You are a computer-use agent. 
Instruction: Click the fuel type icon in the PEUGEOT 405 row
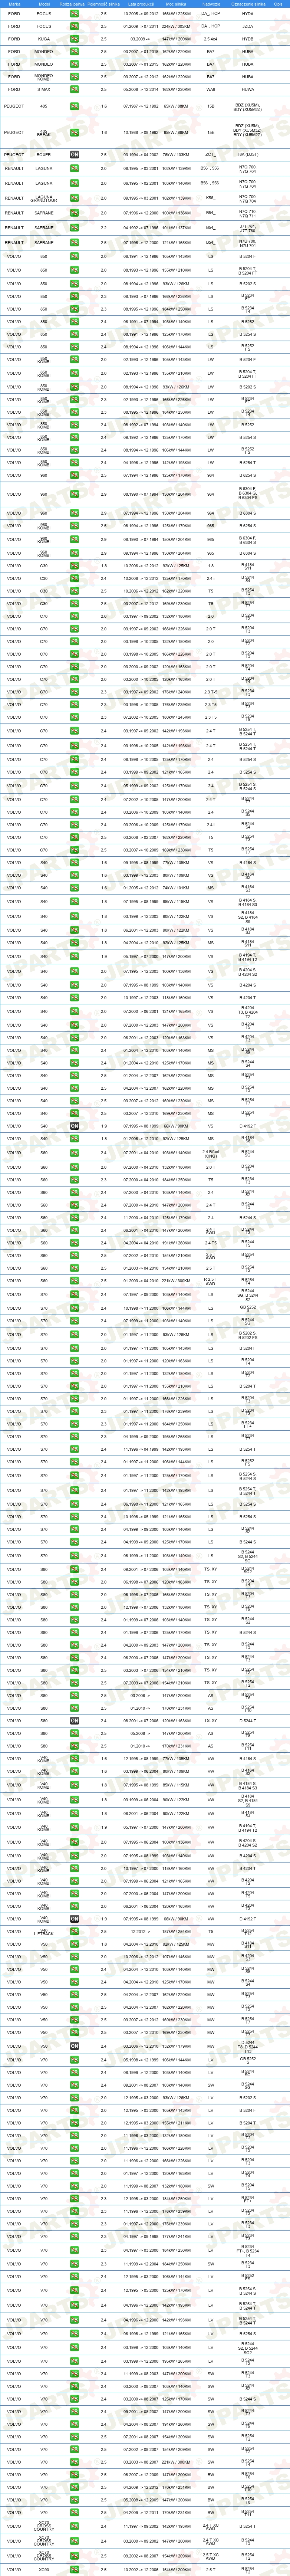75,106
